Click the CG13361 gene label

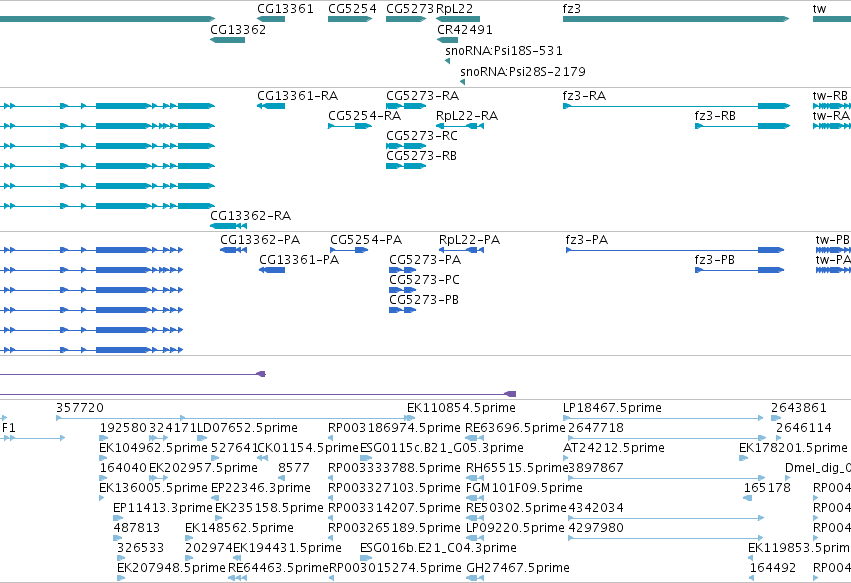[x=285, y=9]
